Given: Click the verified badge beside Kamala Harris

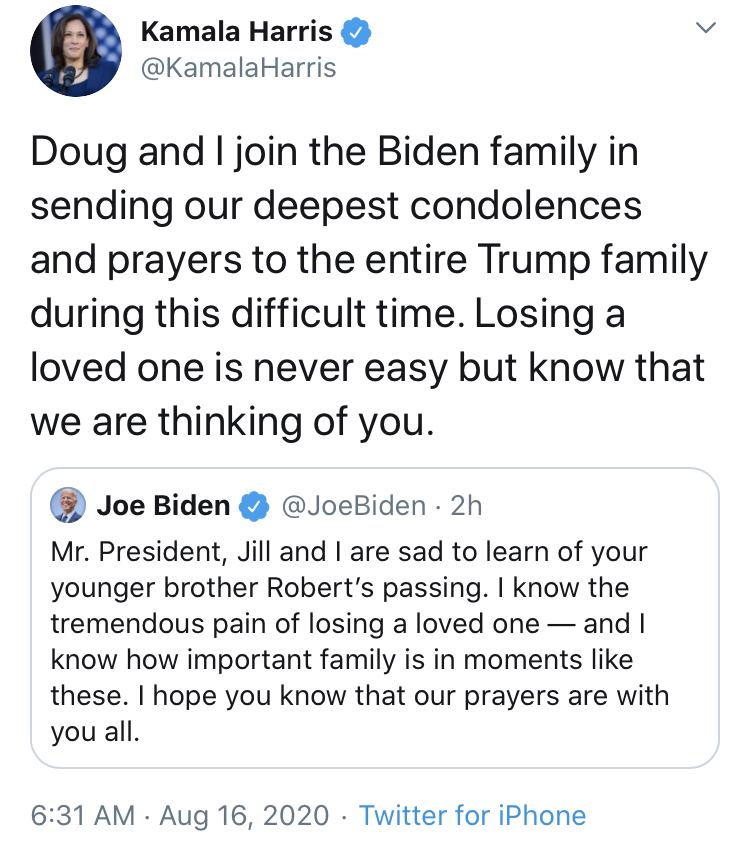Looking at the screenshot, I should tap(356, 33).
